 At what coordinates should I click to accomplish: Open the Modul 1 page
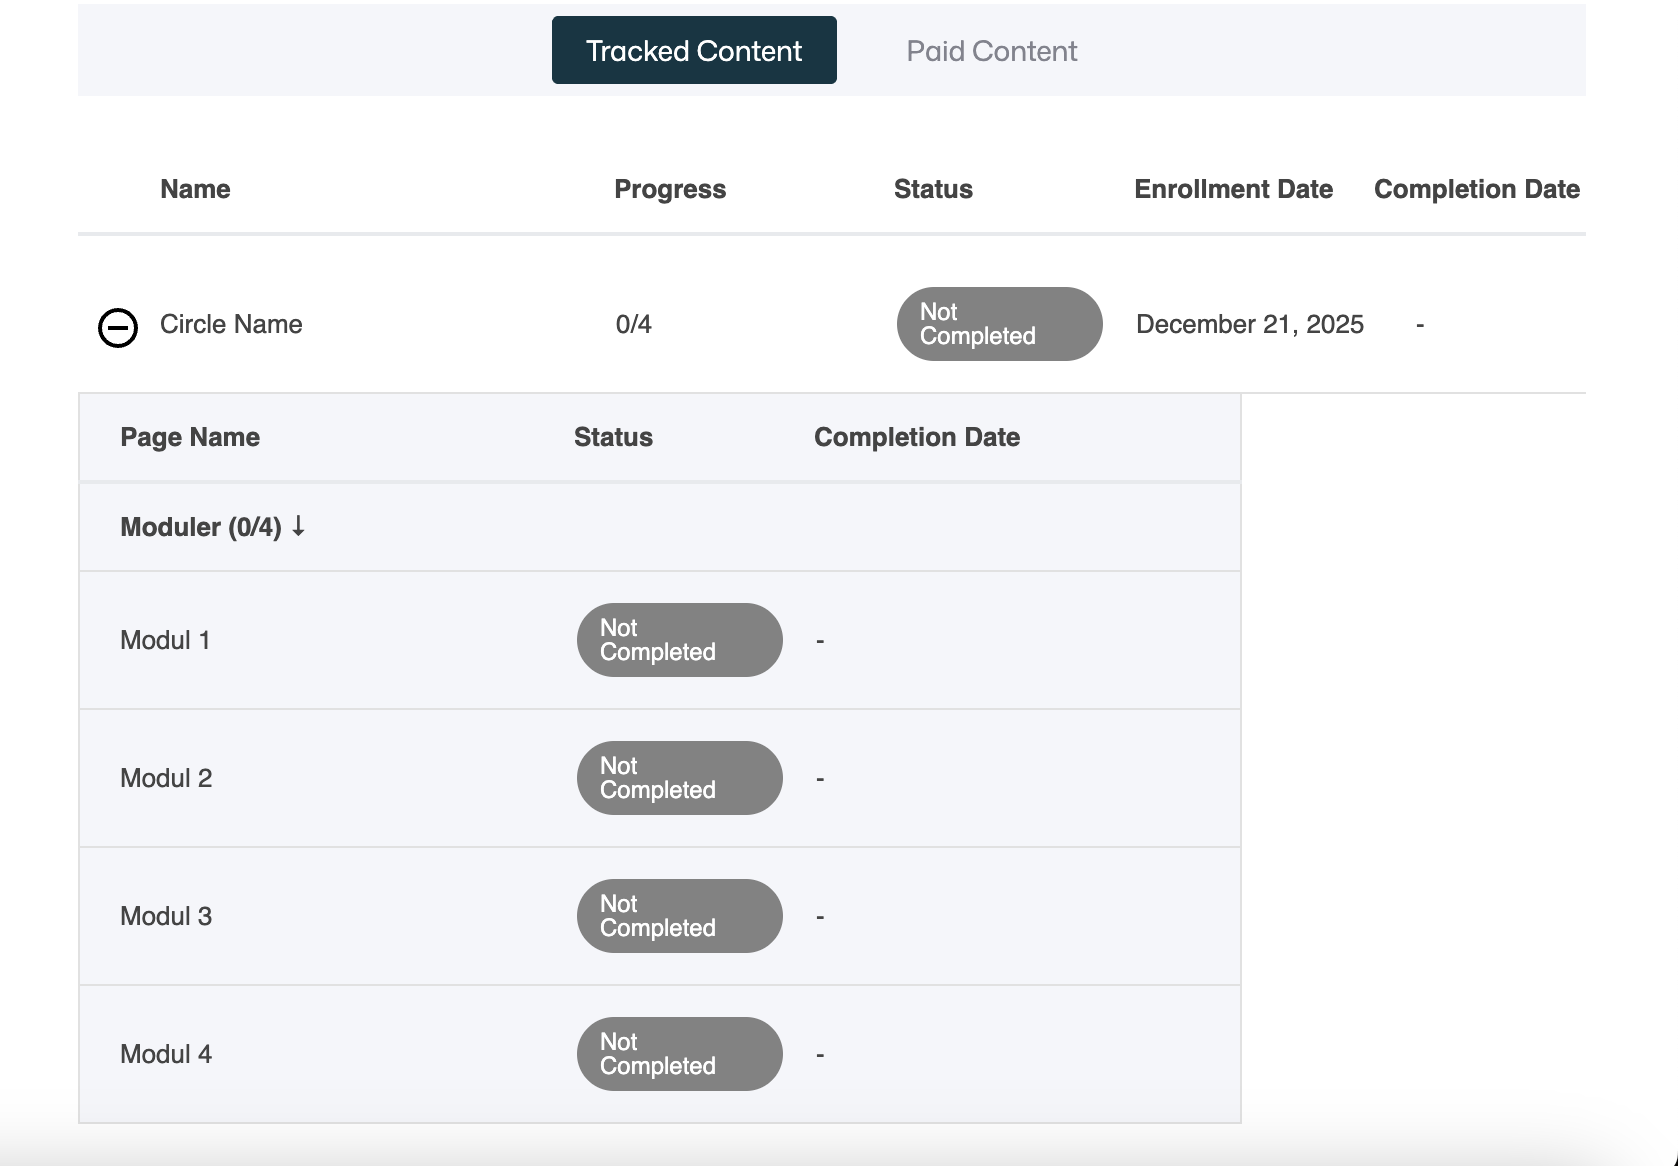[165, 640]
